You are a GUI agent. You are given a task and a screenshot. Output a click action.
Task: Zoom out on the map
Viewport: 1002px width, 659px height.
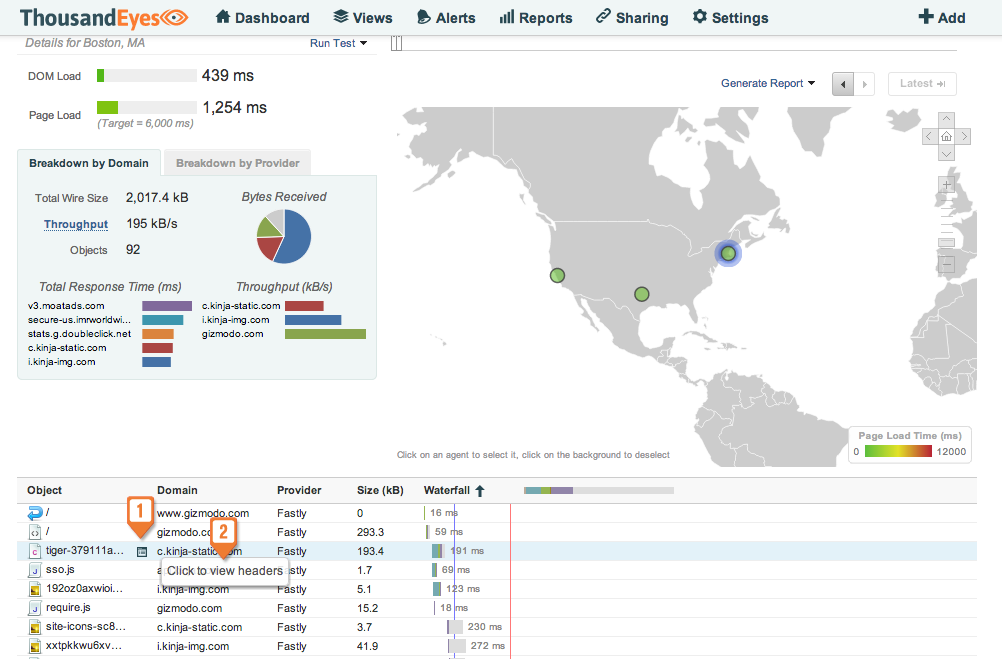tap(946, 264)
